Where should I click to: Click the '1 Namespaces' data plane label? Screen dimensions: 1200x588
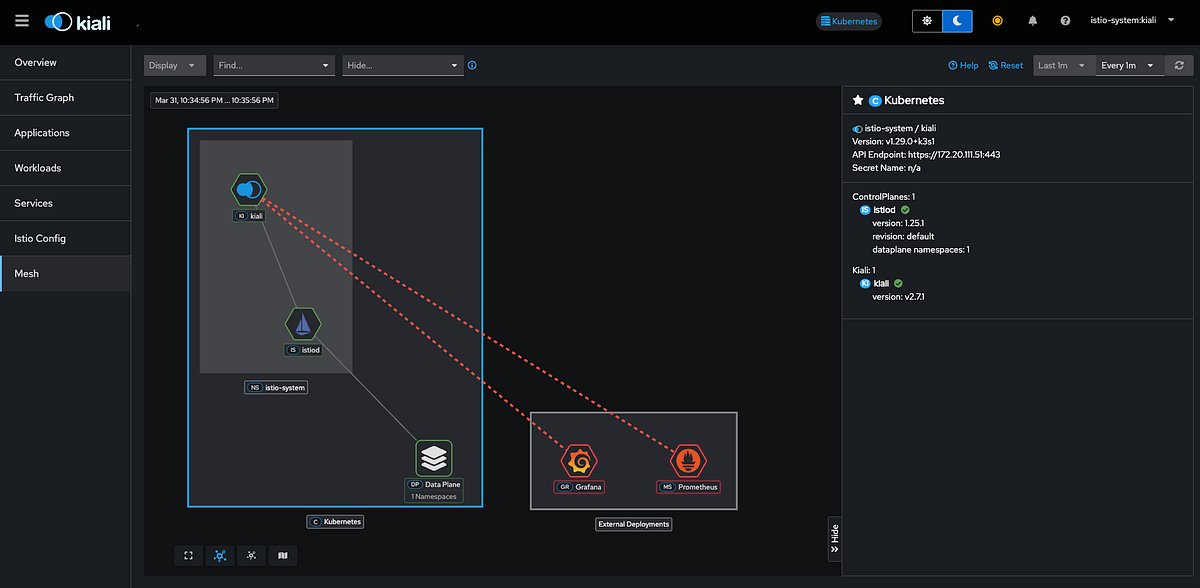pyautogui.click(x=434, y=497)
